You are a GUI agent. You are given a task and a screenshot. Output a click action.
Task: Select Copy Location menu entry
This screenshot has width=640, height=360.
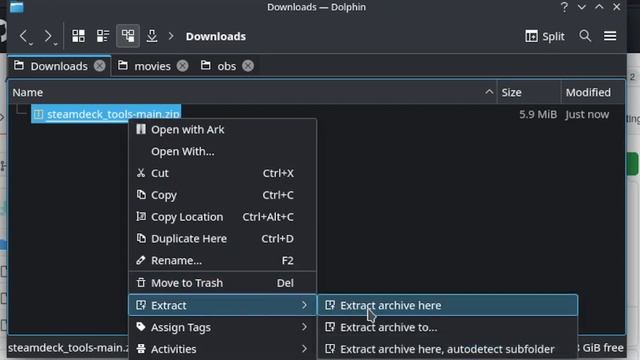tap(222, 217)
